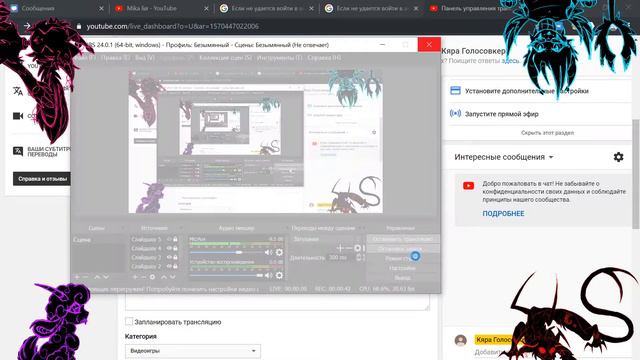This screenshot has width=640, height=360.
Task: Open Устройство воспроизведения gear settings
Action: 279,276
